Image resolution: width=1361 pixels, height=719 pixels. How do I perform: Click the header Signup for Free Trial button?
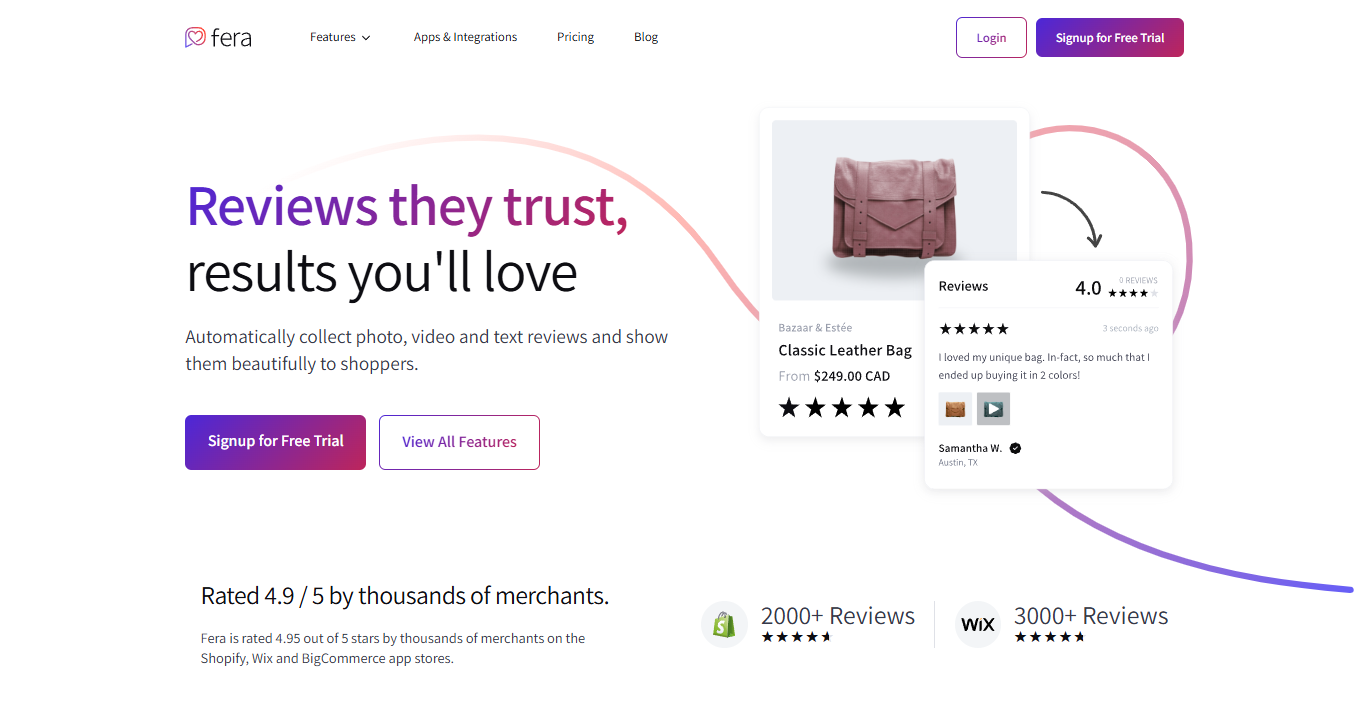click(x=1109, y=38)
